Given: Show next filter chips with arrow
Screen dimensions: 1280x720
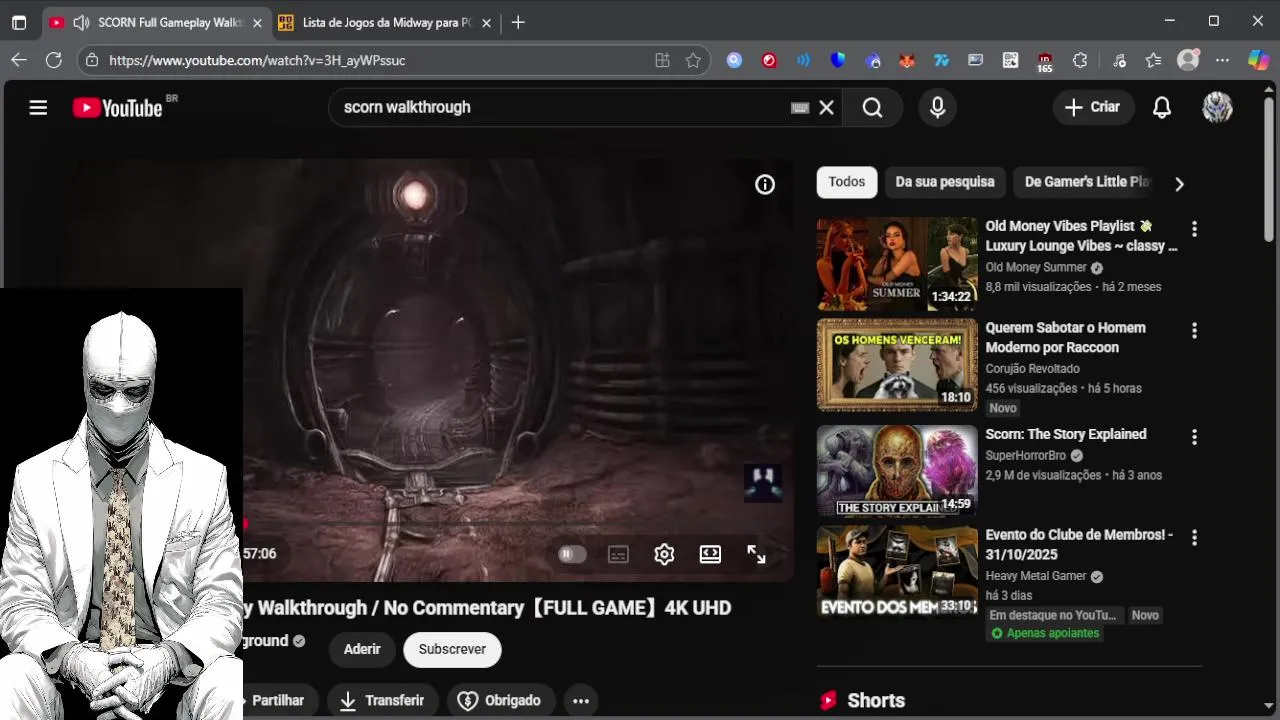Looking at the screenshot, I should click(x=1179, y=184).
